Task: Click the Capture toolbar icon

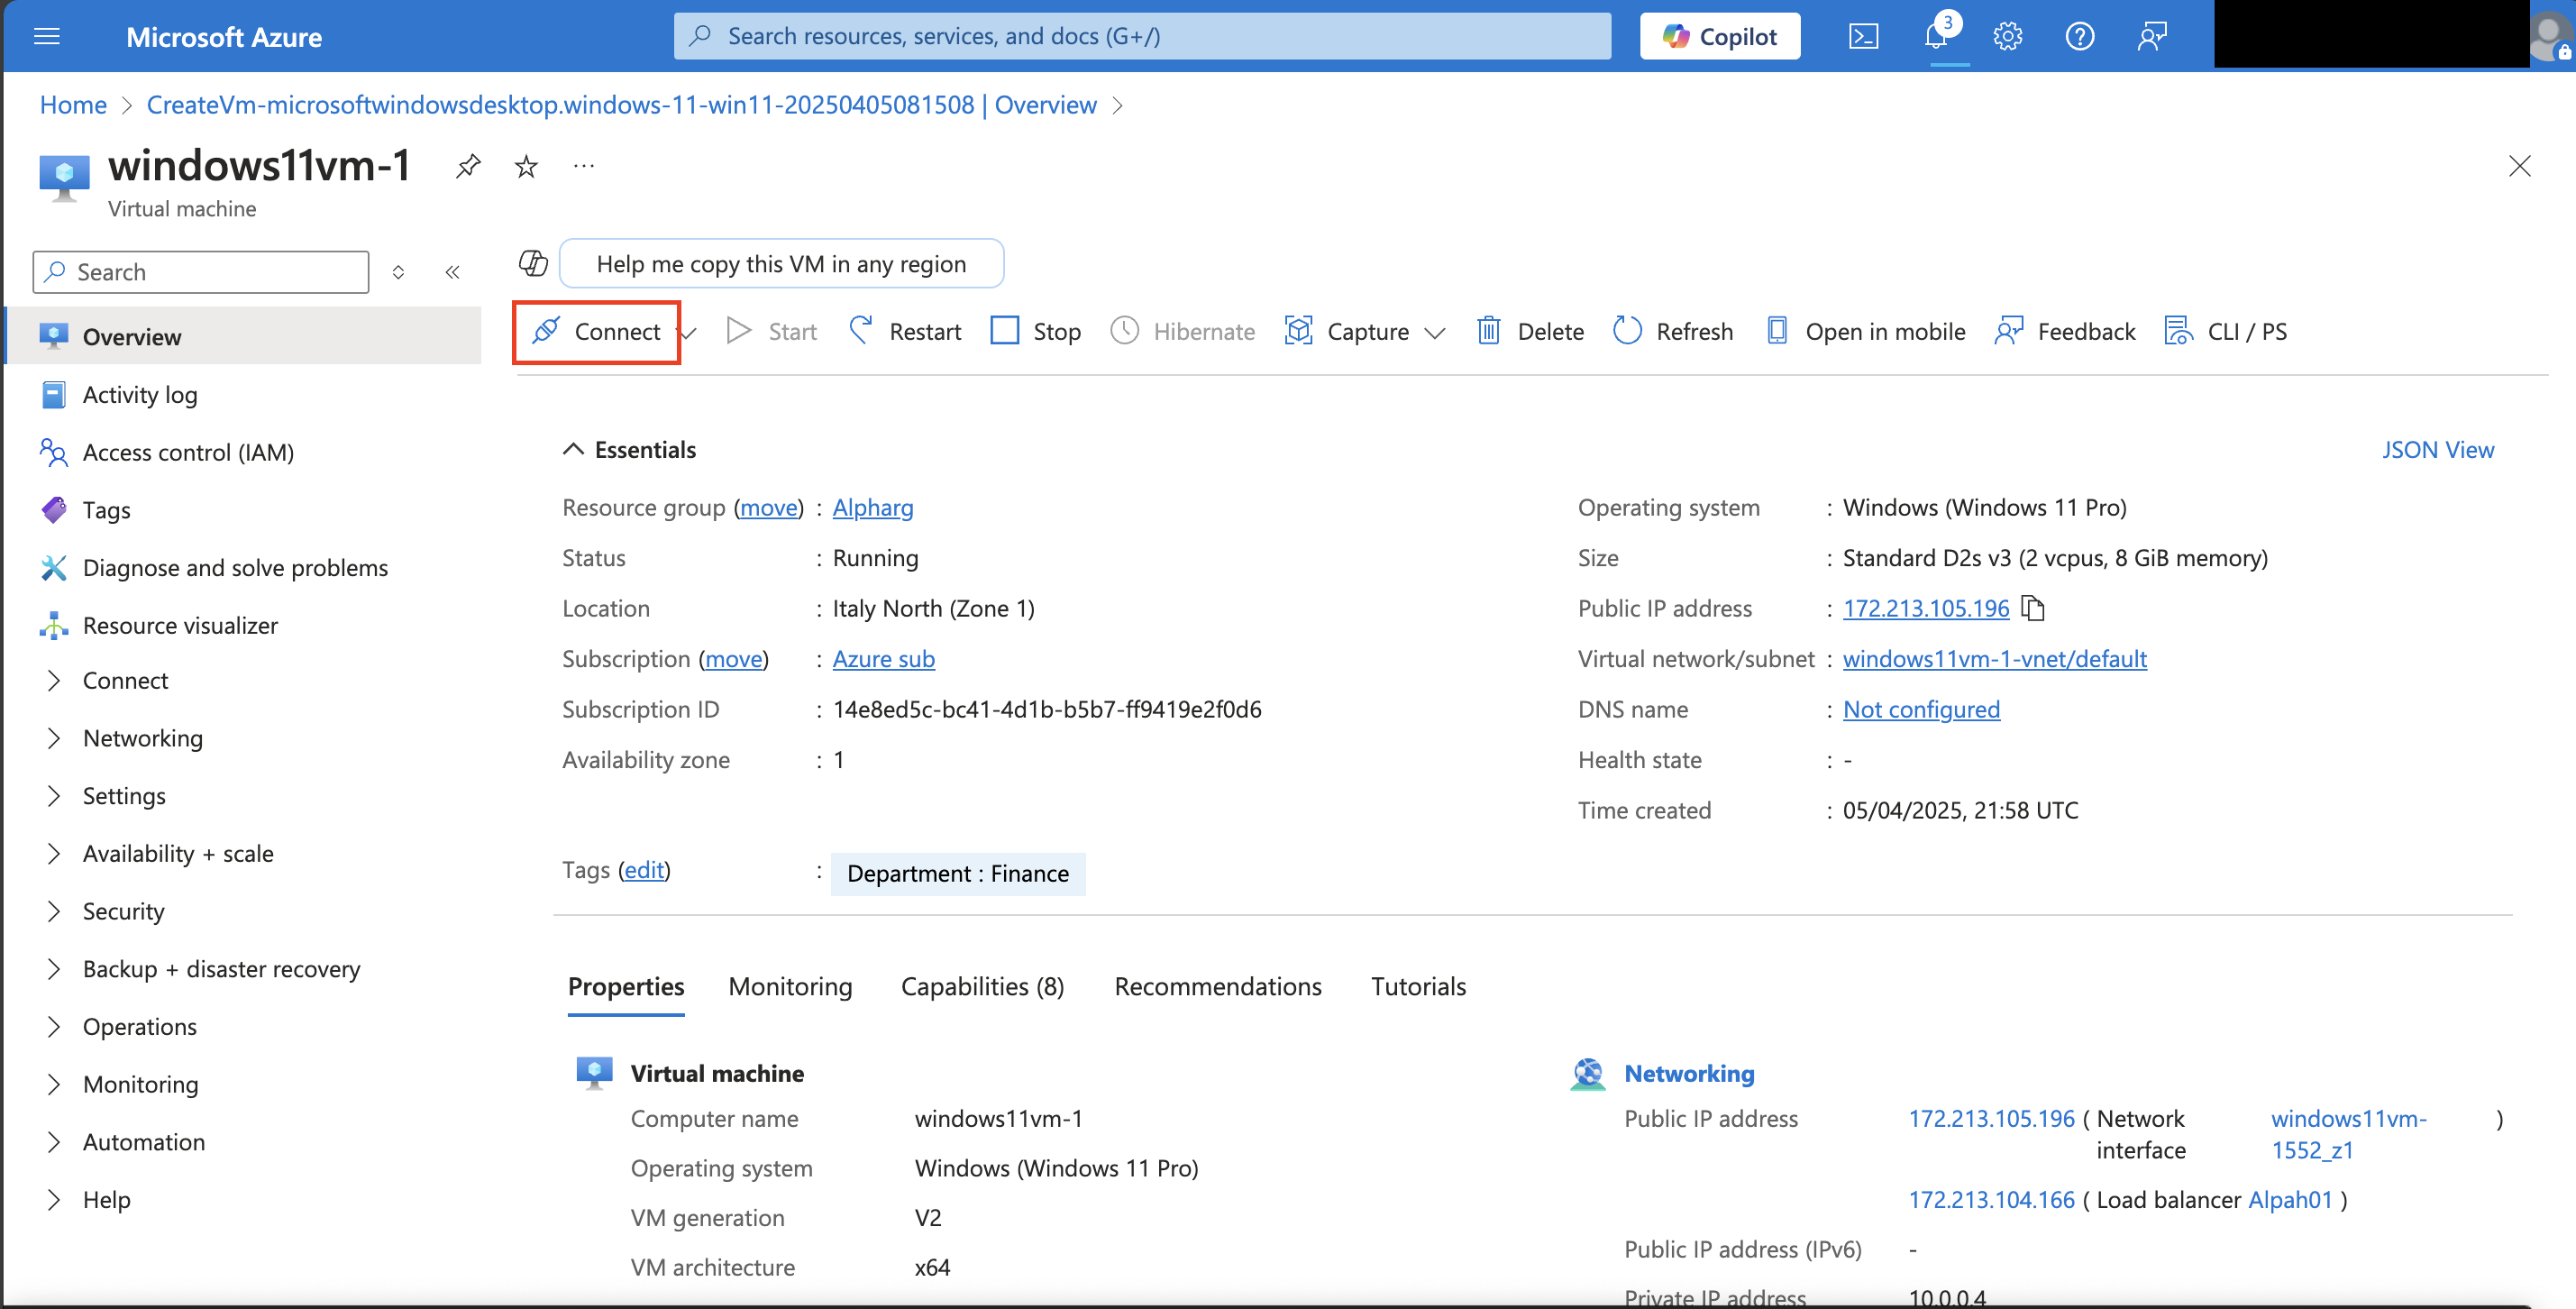Action: [x=1298, y=331]
